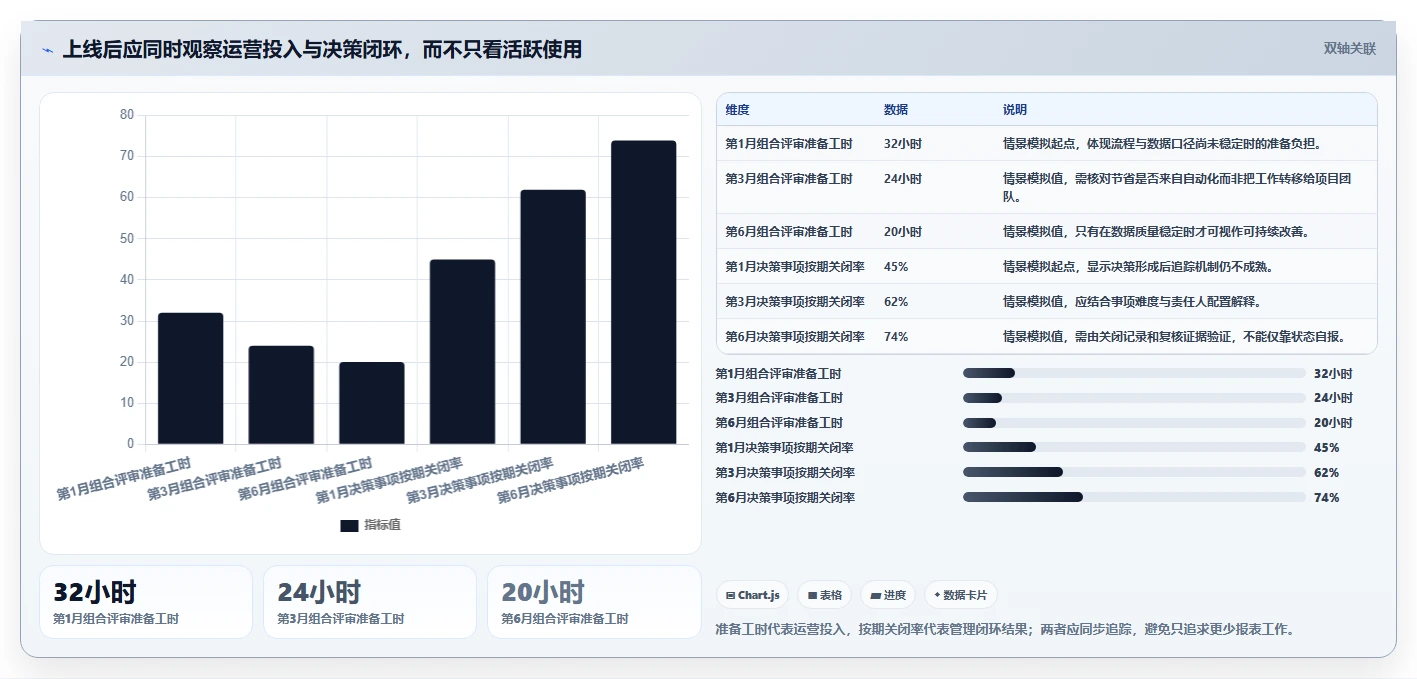Click the chart bar for 第6月组合评审准备工时
This screenshot has height=679, width=1417.
[372, 403]
